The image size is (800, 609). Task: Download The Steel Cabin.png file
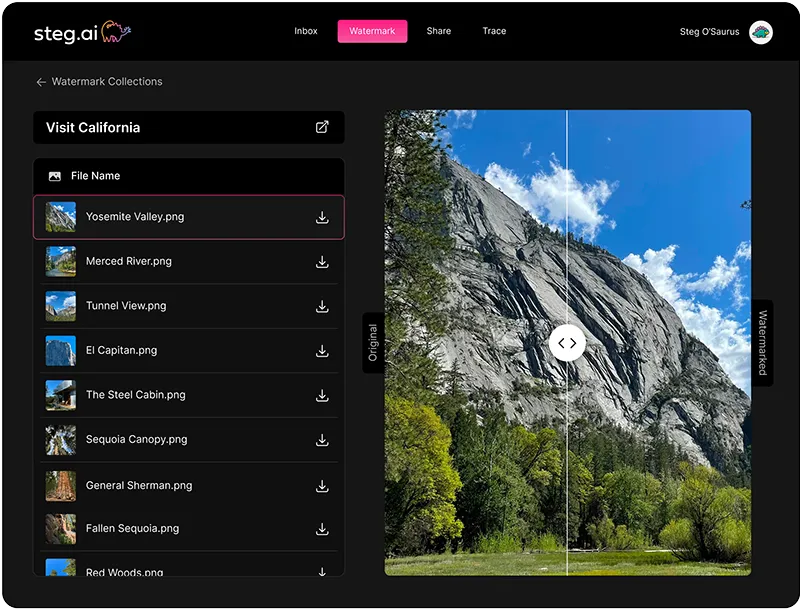(322, 395)
